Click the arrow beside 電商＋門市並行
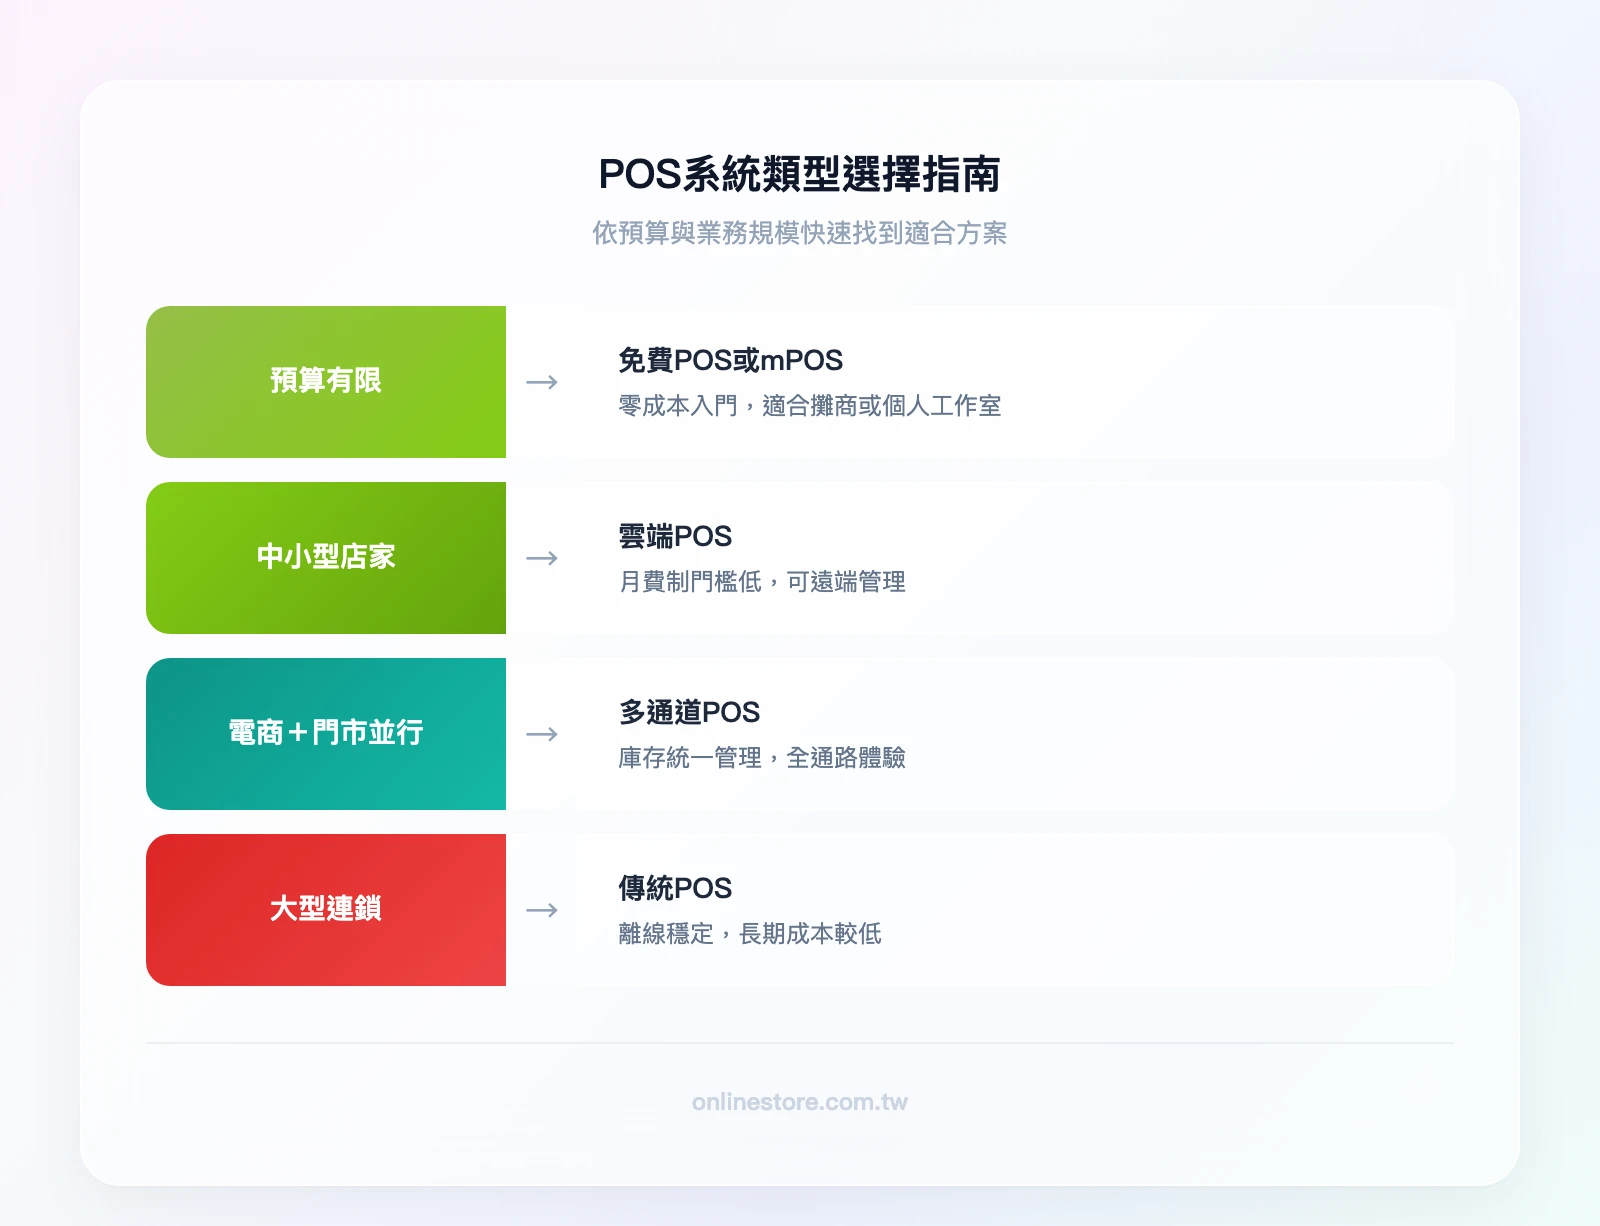This screenshot has height=1226, width=1600. pyautogui.click(x=542, y=734)
